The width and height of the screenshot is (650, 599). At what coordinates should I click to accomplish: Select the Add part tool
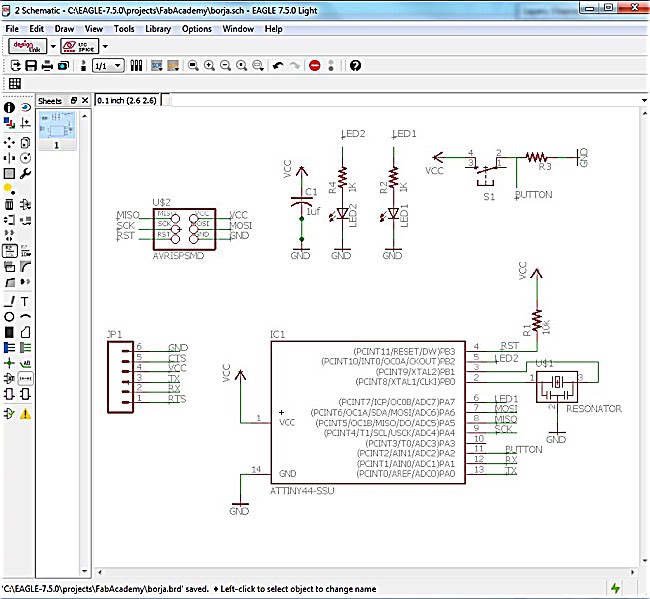(x=25, y=204)
